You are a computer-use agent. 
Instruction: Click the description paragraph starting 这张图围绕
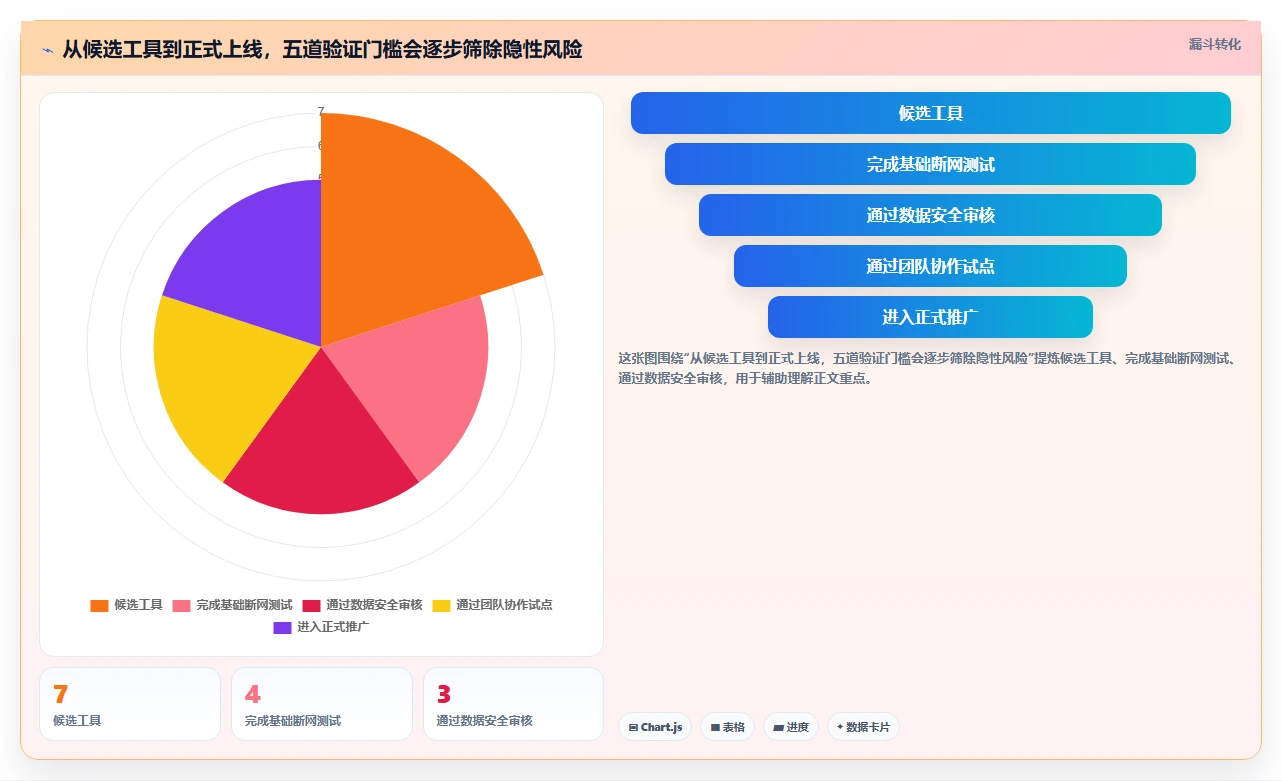point(927,368)
